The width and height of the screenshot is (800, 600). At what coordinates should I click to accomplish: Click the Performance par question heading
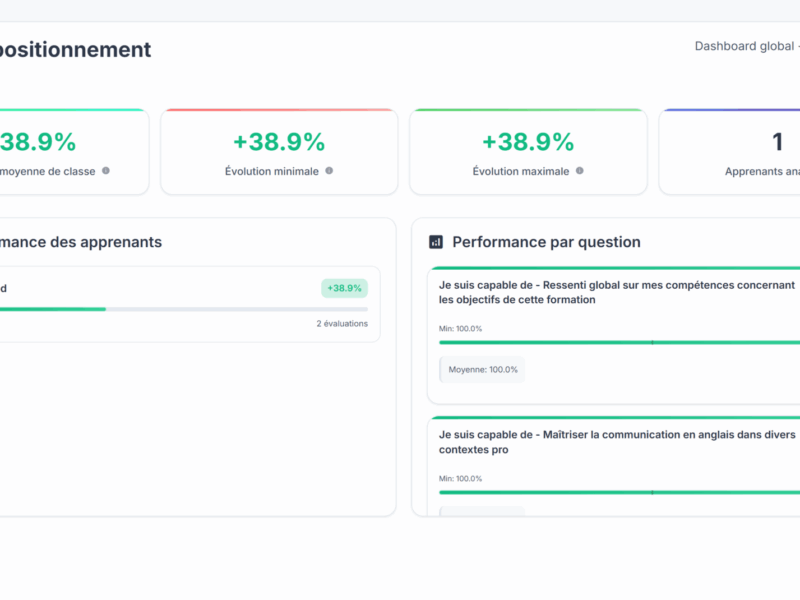546,242
